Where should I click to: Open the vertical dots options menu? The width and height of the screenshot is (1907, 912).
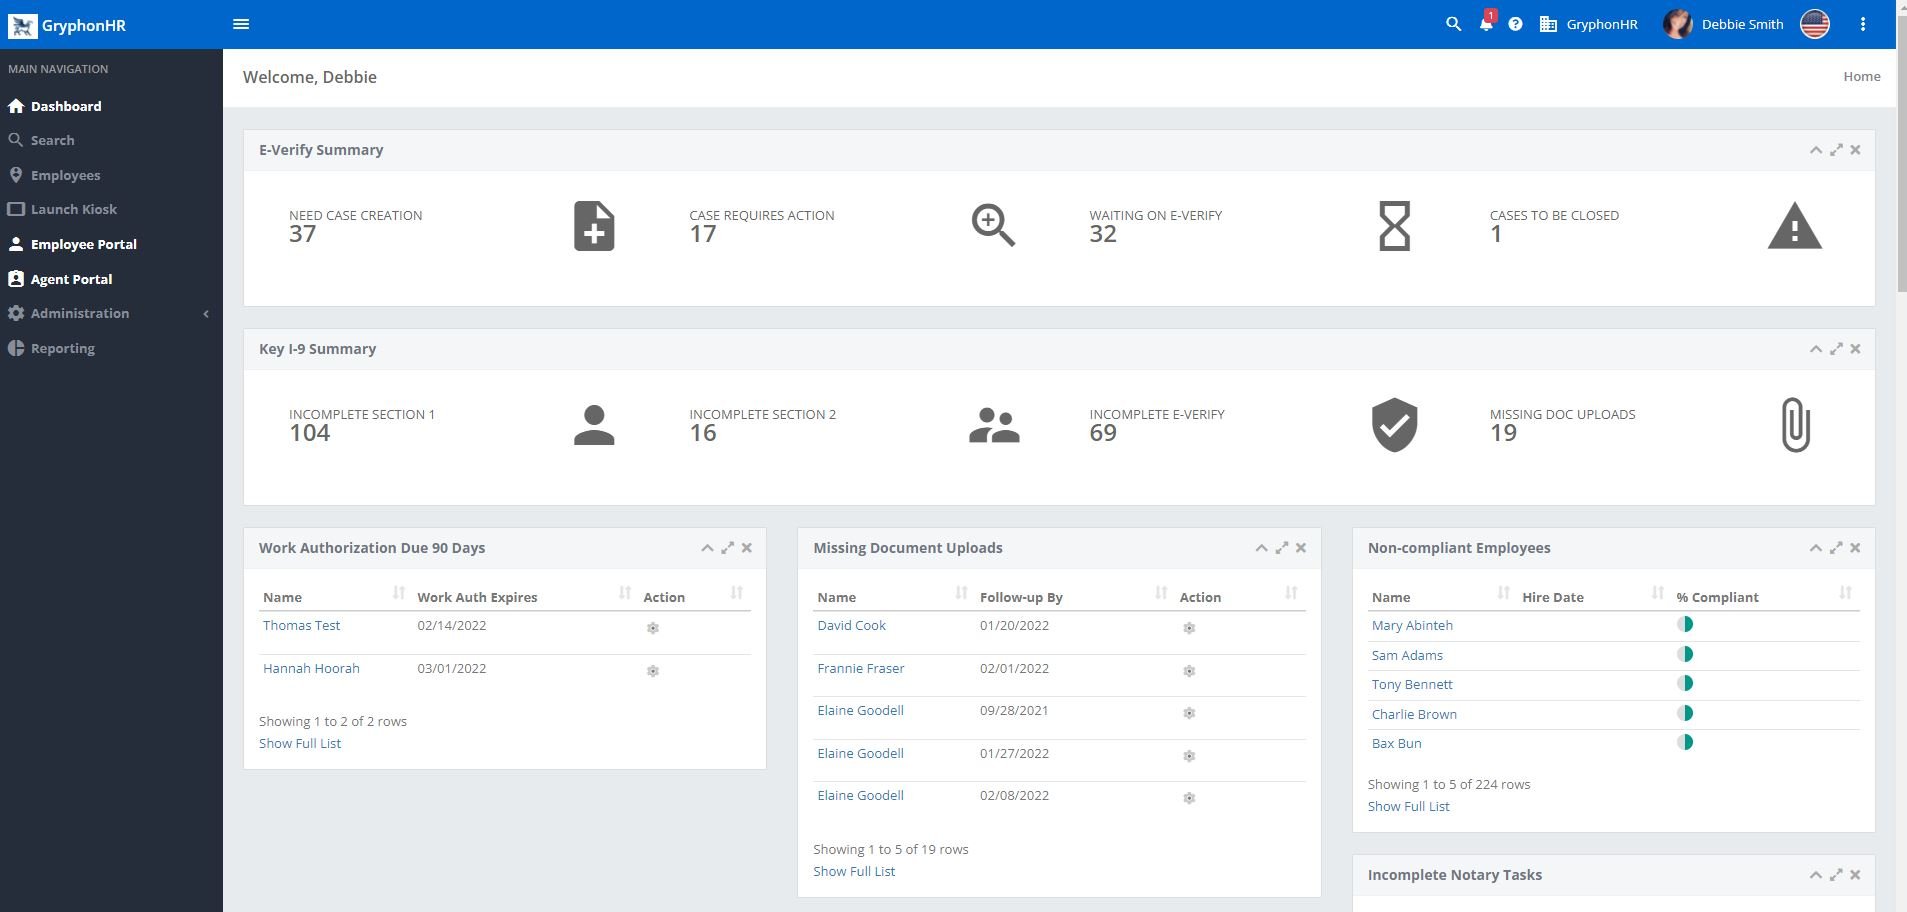click(x=1862, y=24)
